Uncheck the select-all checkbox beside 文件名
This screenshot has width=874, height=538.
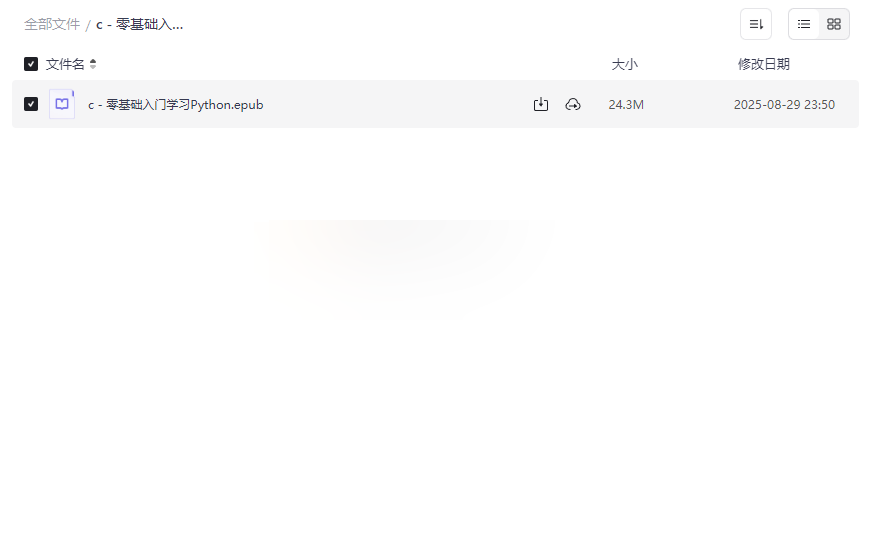pos(31,64)
